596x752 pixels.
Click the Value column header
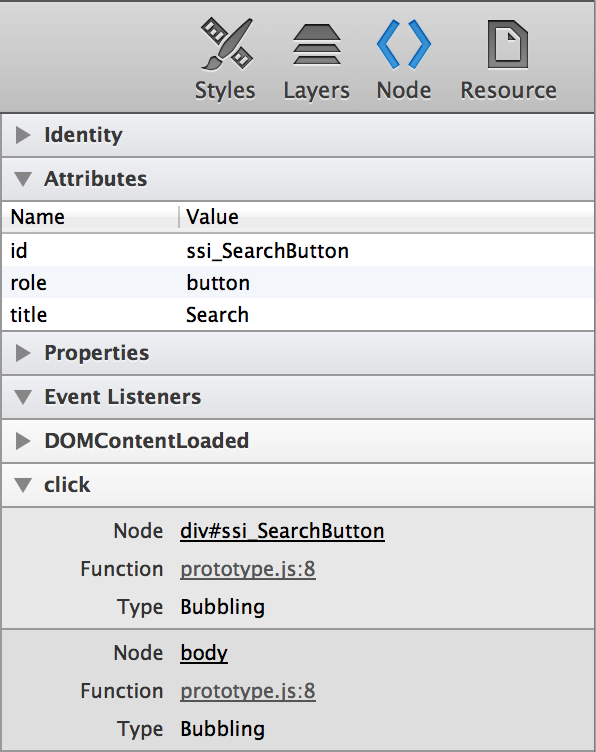(386, 217)
